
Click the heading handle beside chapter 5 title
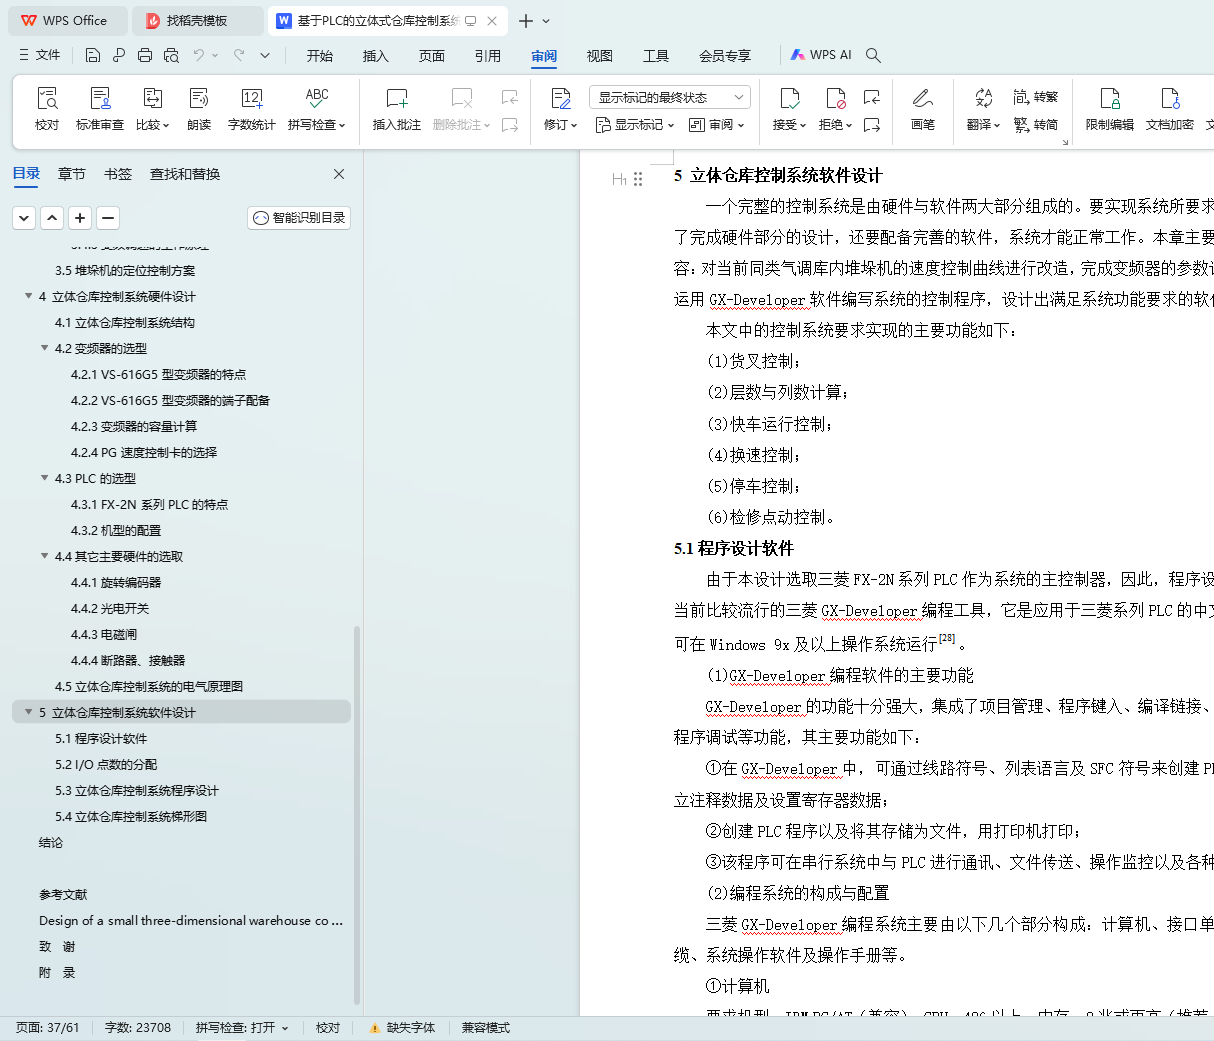(638, 179)
